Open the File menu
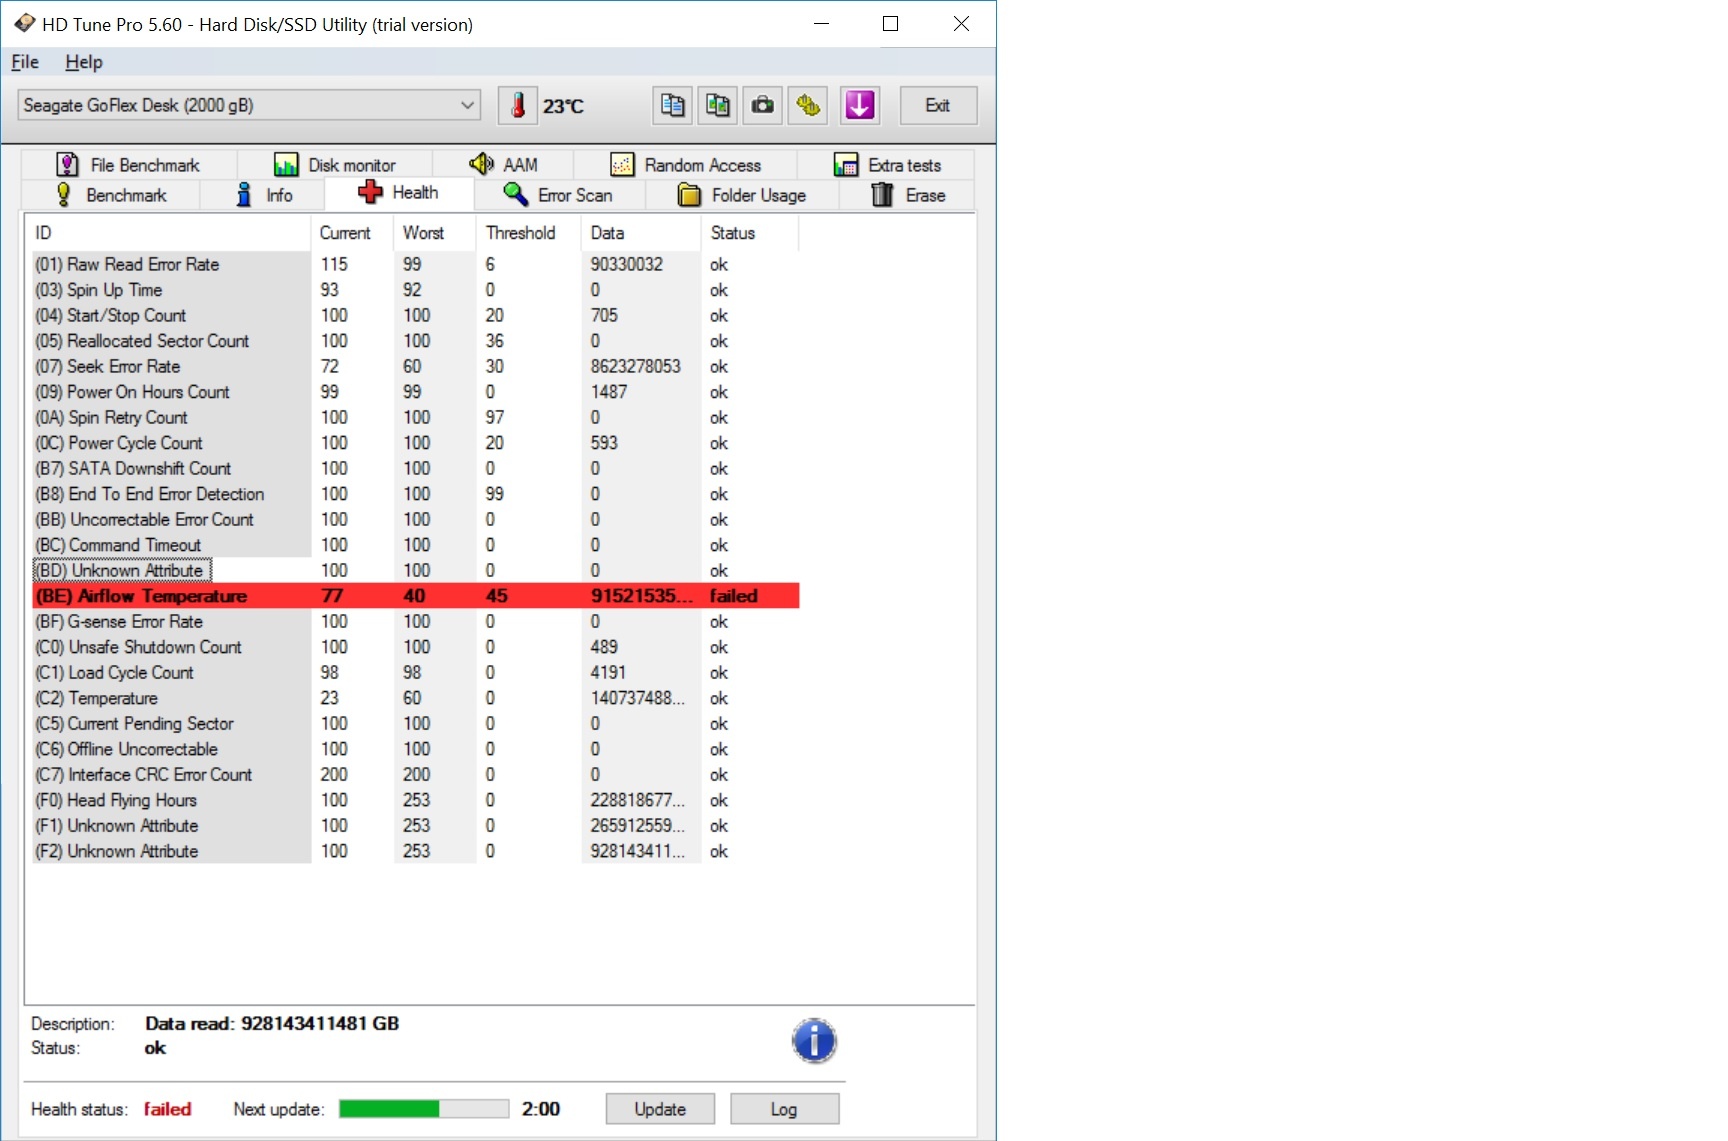This screenshot has width=1728, height=1141. point(25,62)
